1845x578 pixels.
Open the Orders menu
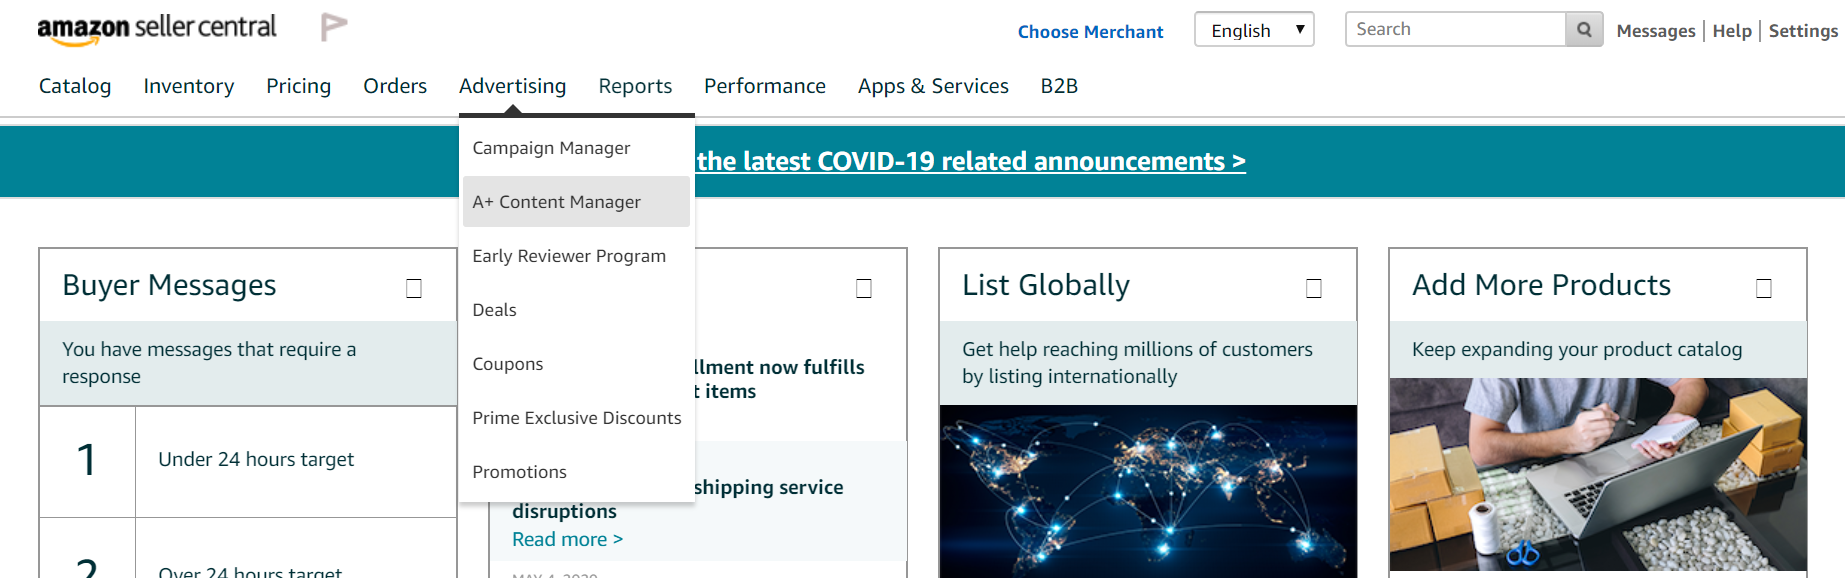[x=395, y=86]
